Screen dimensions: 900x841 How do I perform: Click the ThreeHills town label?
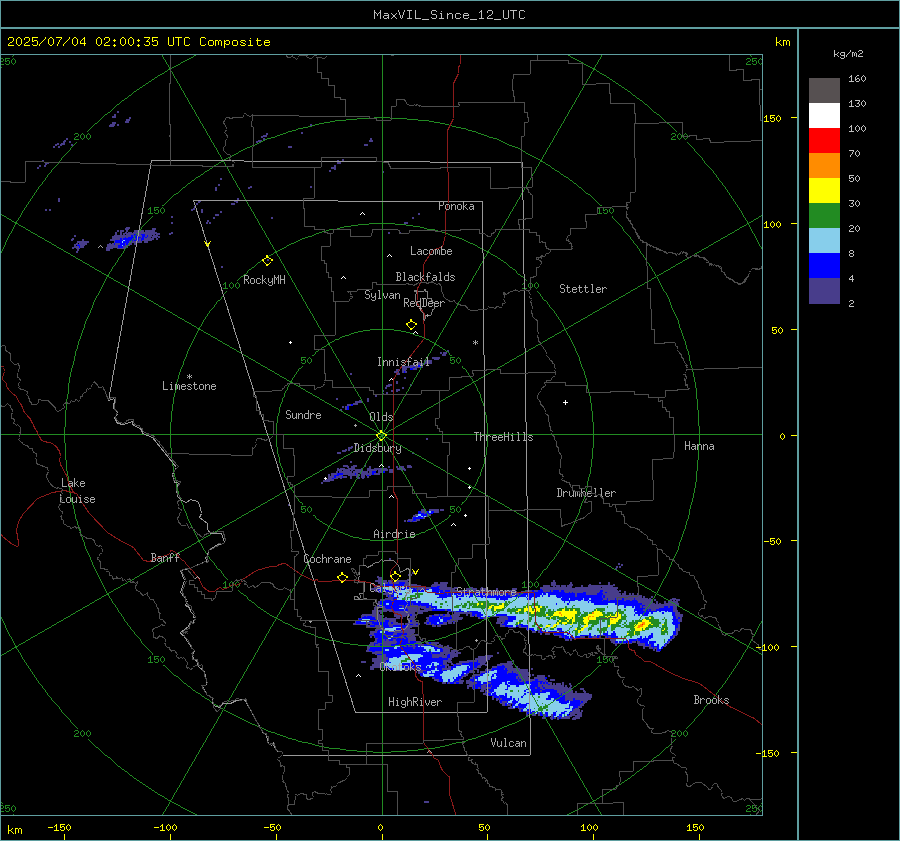click(503, 437)
